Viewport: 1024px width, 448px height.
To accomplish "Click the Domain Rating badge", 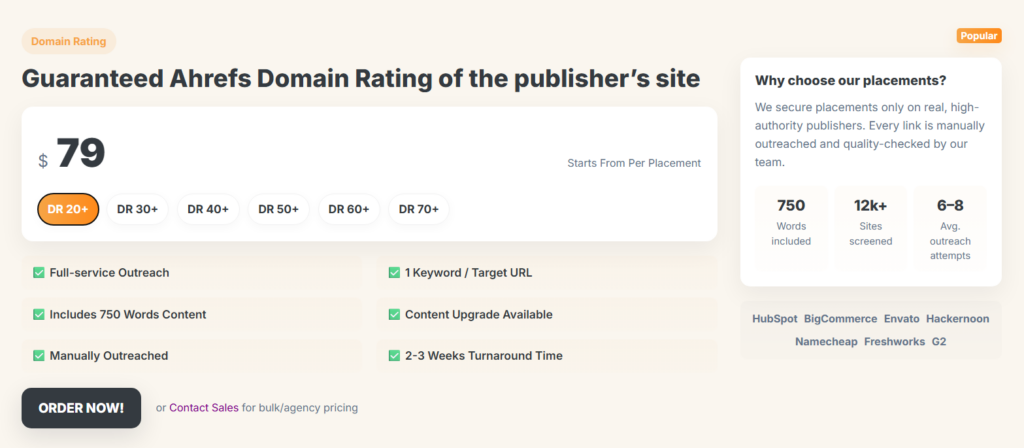I will [69, 41].
